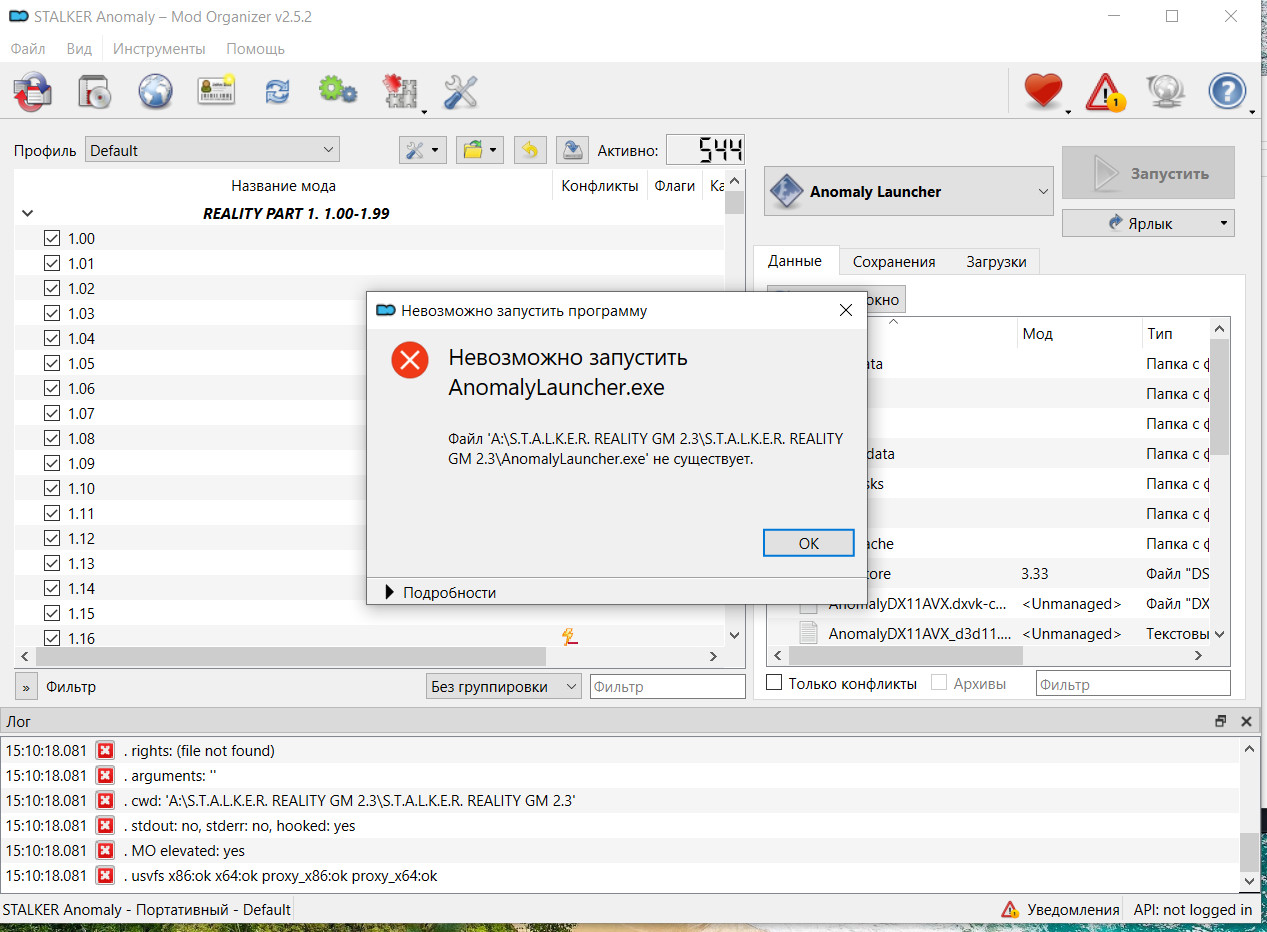Disable mod 1.08 checkbox
The image size is (1267, 932).
pyautogui.click(x=52, y=438)
